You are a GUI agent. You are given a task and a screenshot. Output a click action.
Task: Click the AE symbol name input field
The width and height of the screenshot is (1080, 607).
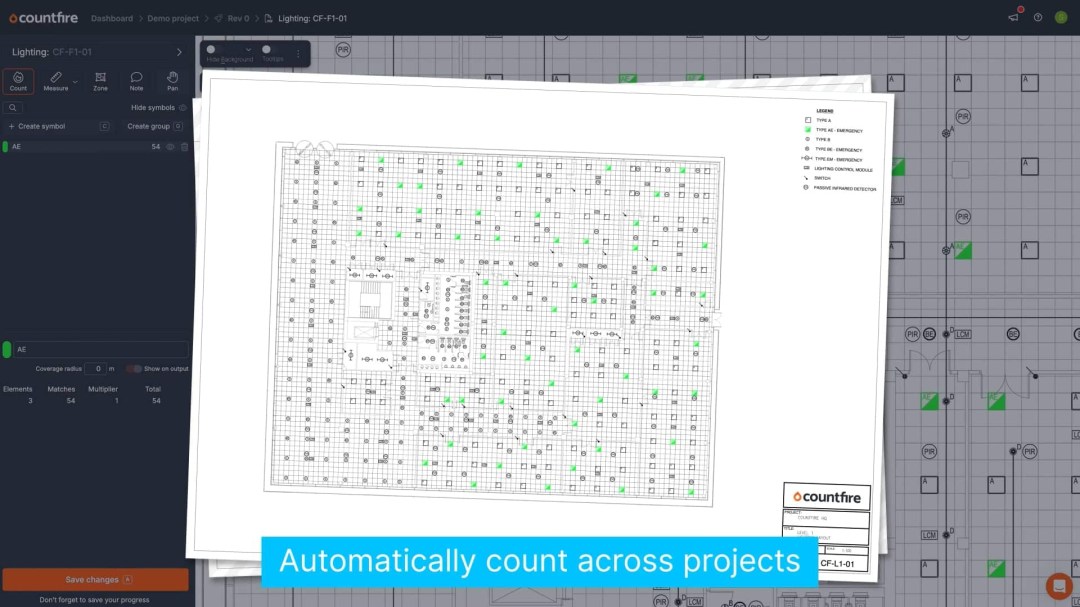coord(101,349)
